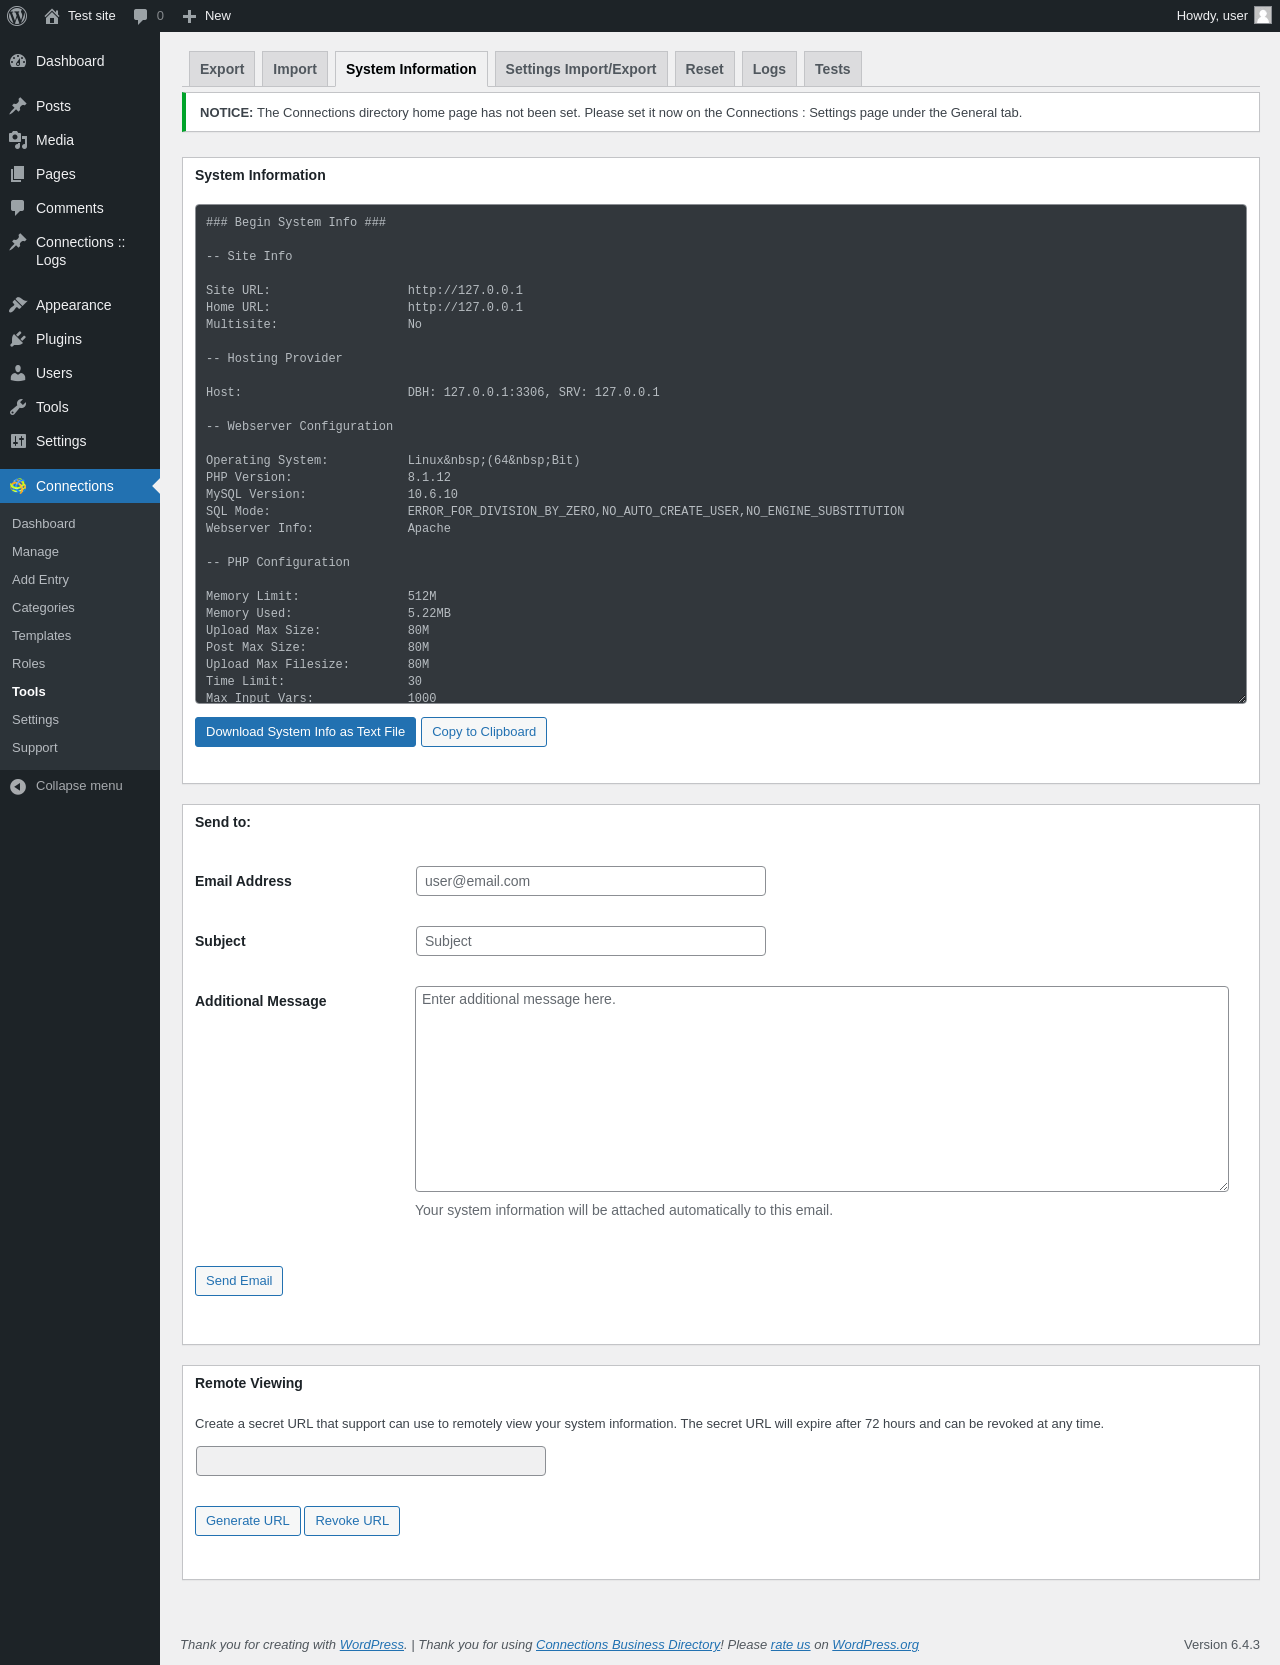Click the Revoke URL button
1280x1665 pixels.
[352, 1521]
